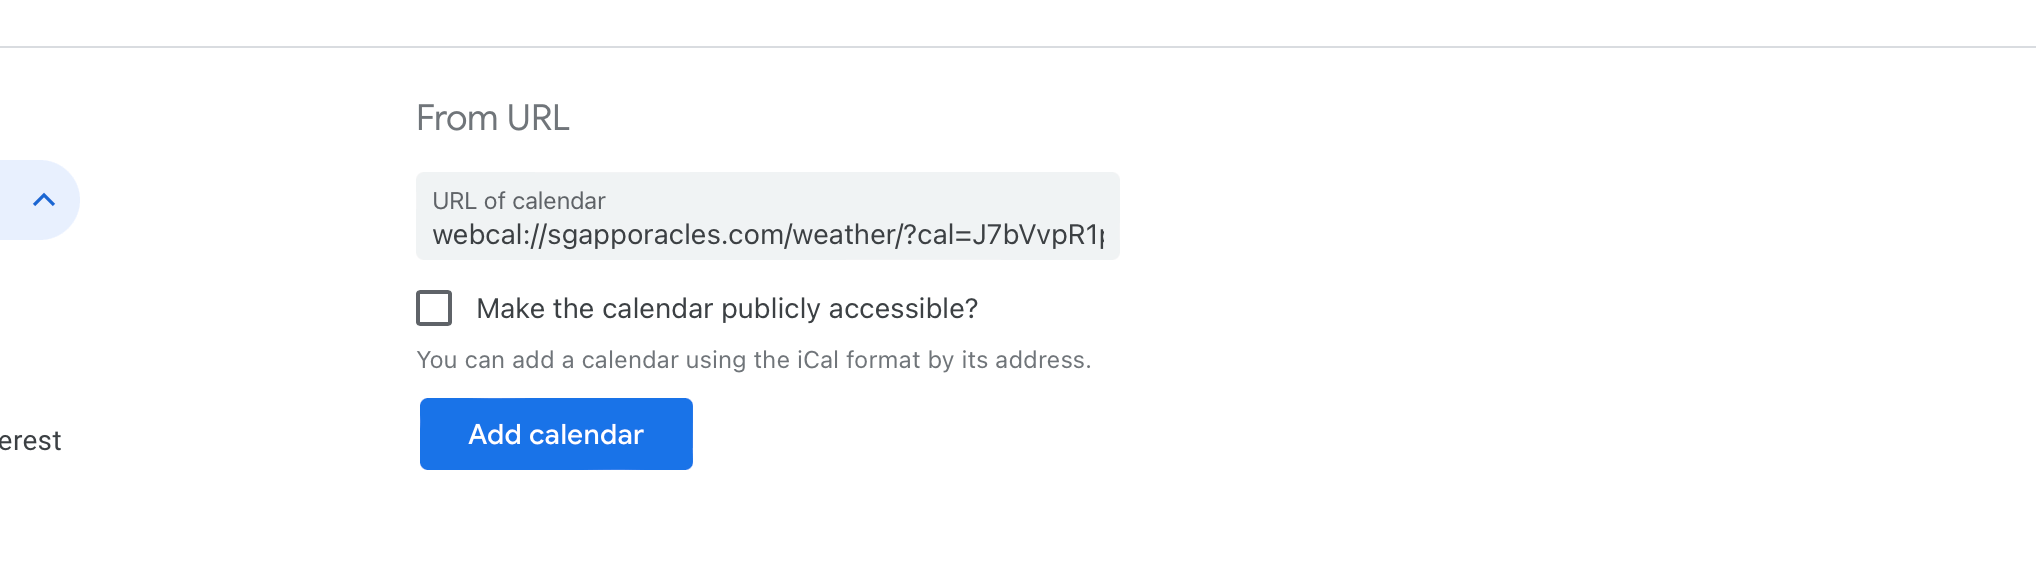Click the Add calendar button
Viewport: 2036px width, 572px height.
556,434
